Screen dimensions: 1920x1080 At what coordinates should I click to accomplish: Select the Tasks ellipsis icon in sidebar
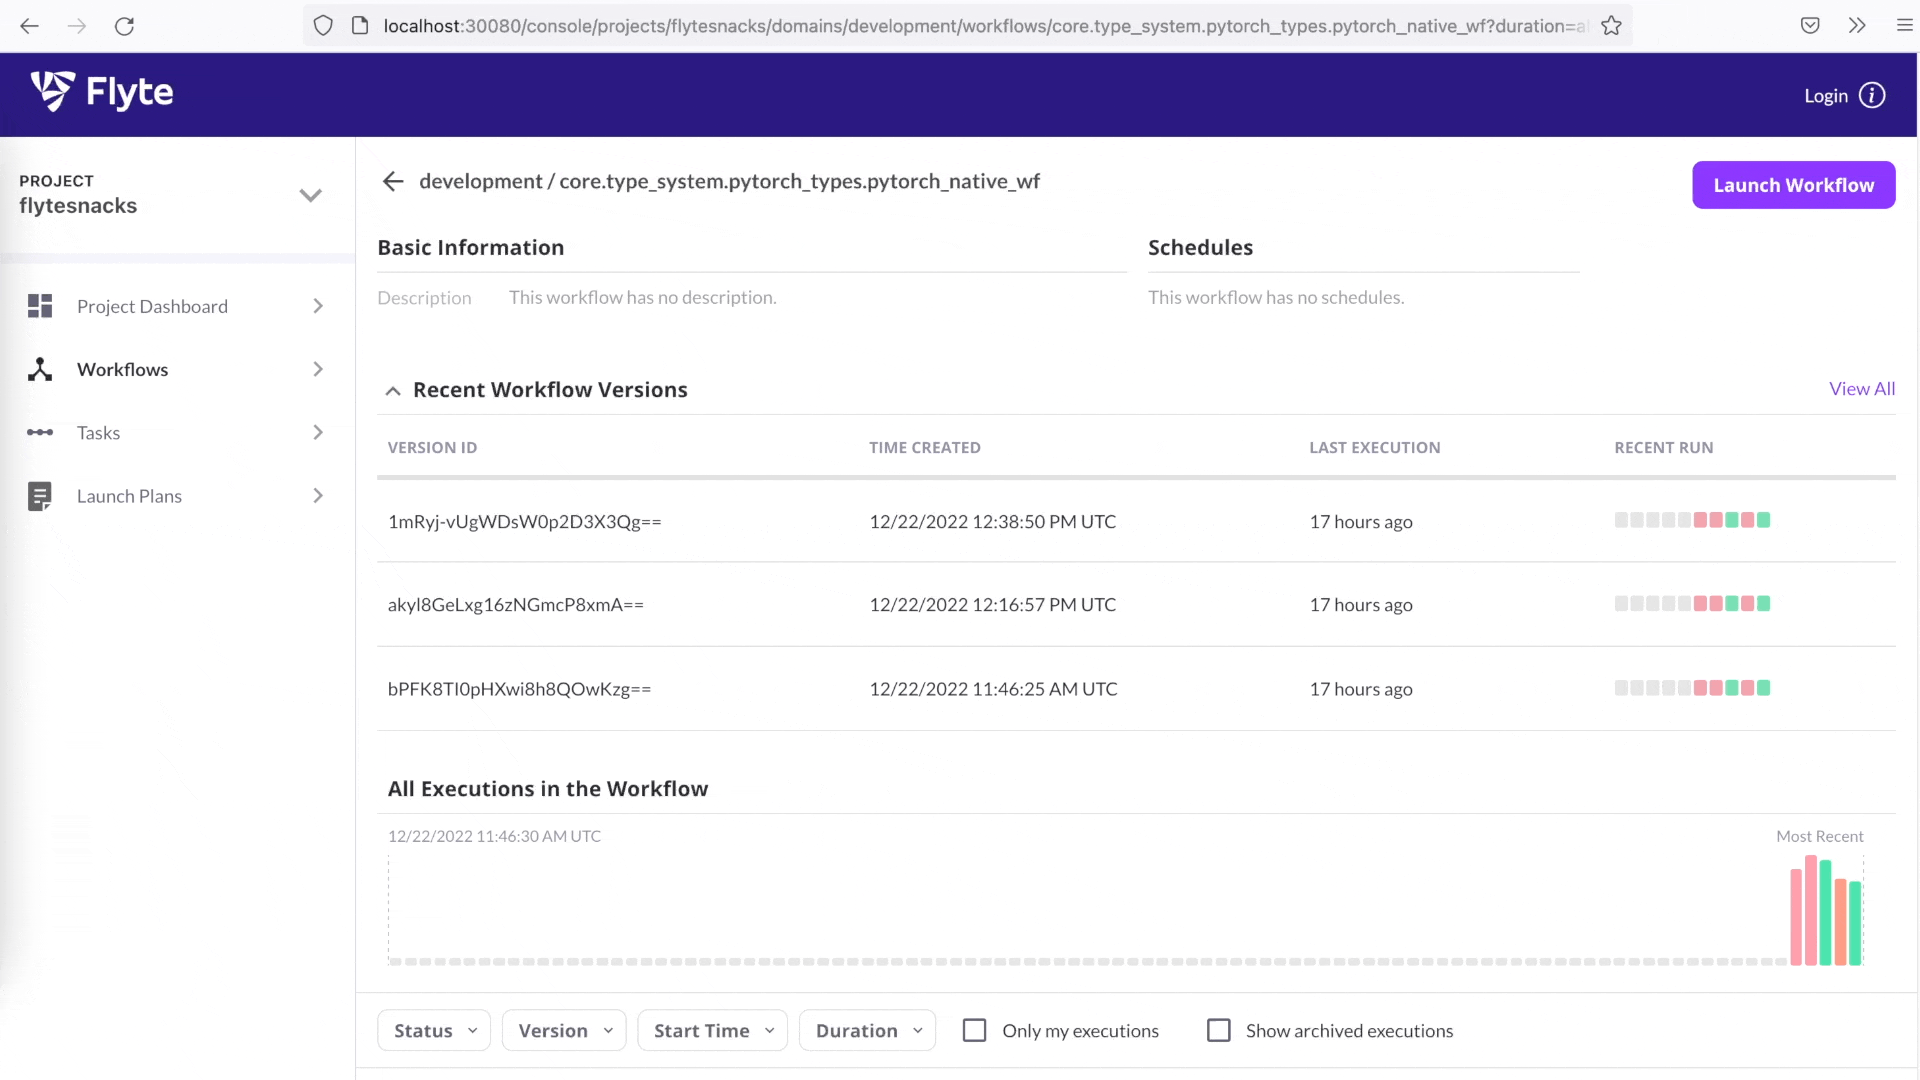[40, 432]
